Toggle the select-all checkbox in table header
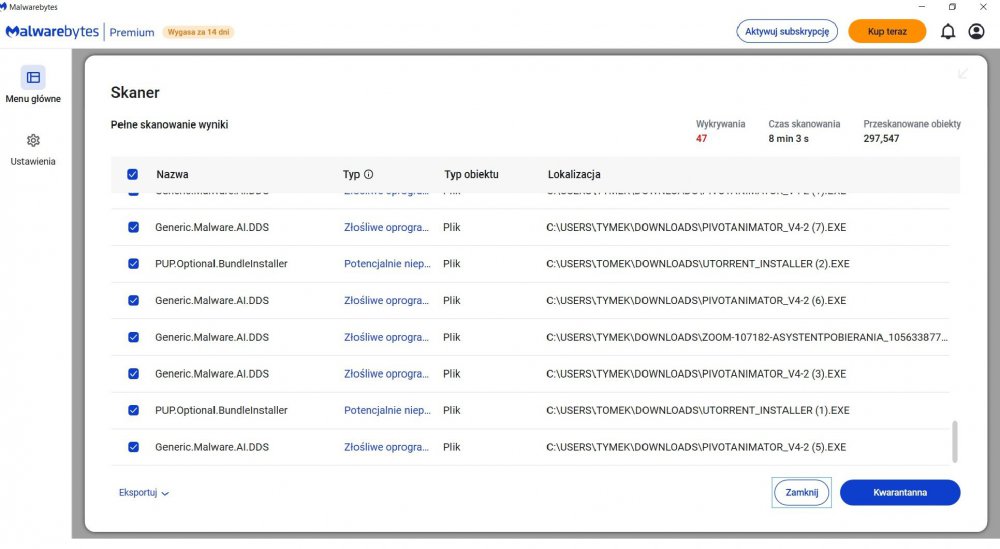 133,175
